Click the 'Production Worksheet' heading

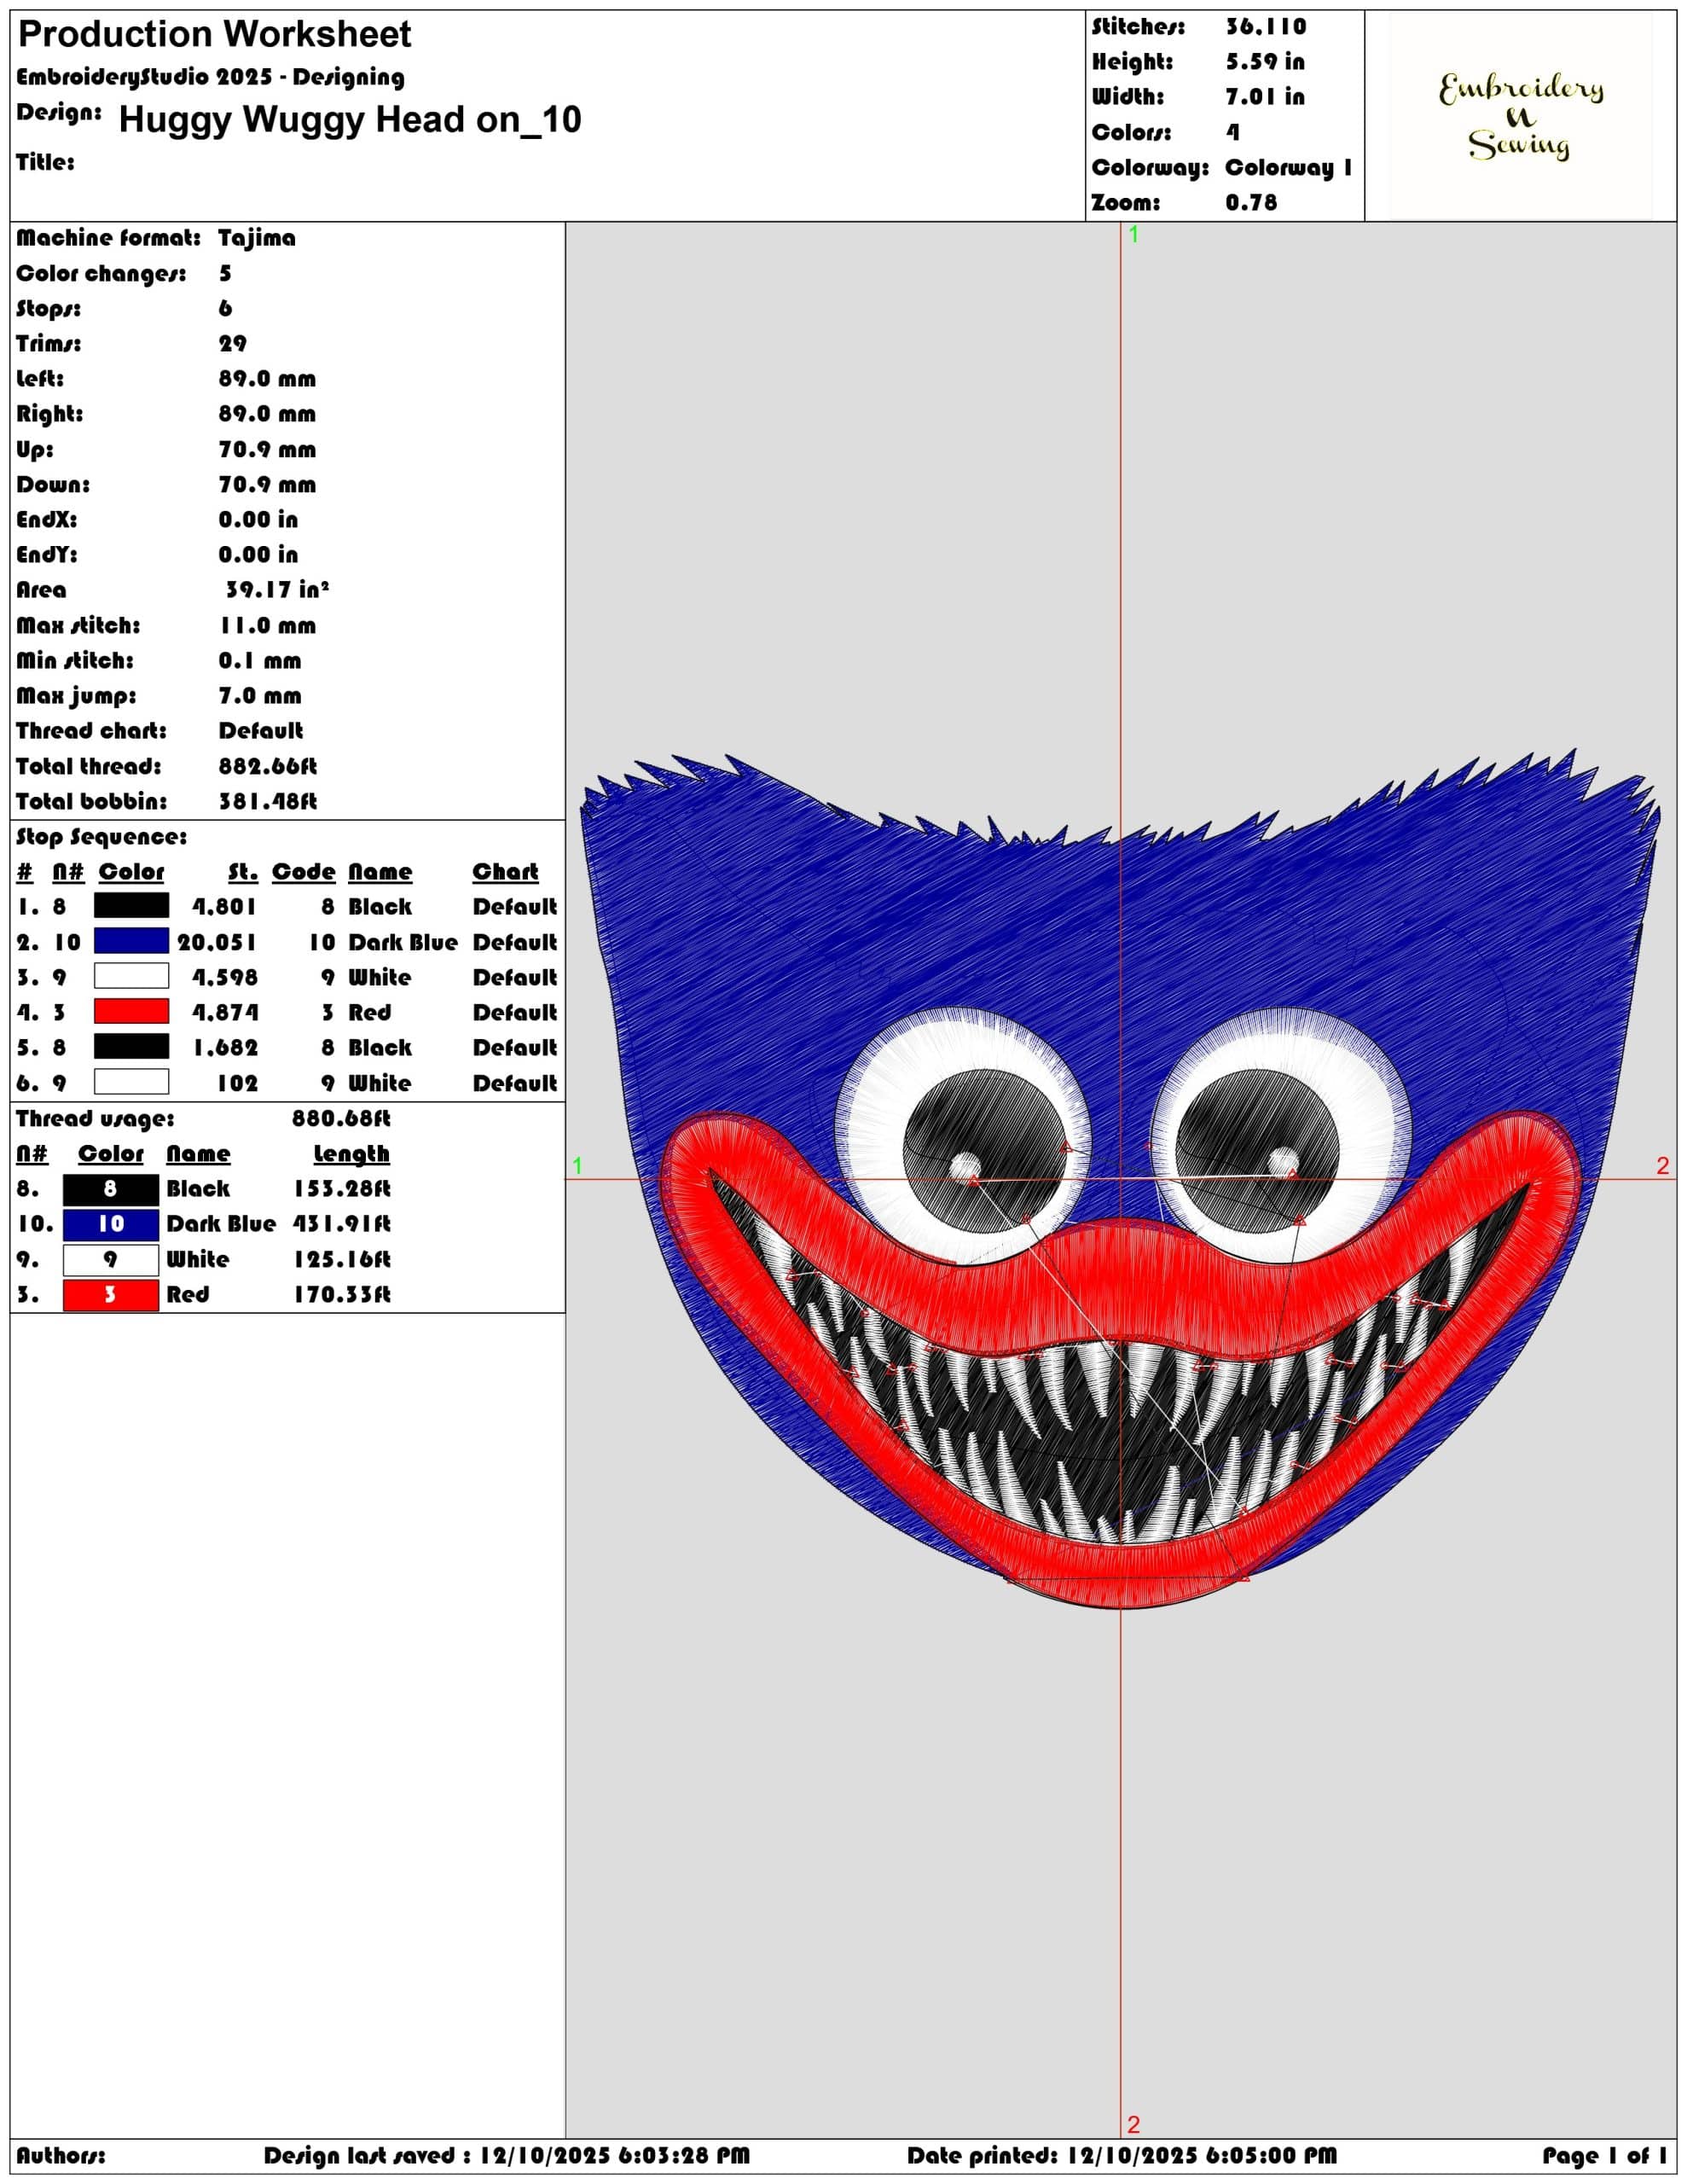coord(215,35)
